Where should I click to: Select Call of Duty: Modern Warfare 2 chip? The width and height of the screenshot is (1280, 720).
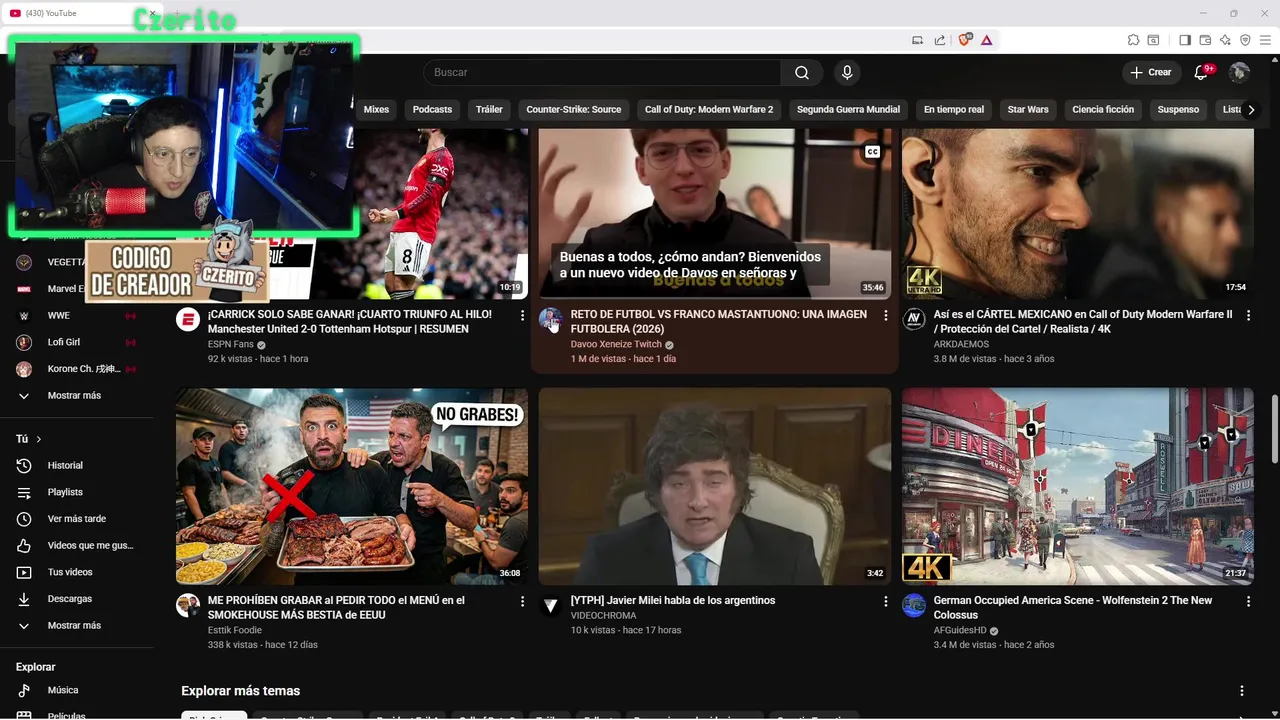[709, 110]
